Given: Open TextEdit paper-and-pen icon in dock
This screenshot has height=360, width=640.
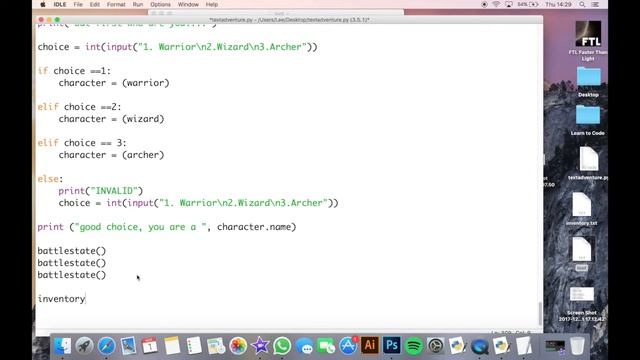Looking at the screenshot, I should click(524, 346).
